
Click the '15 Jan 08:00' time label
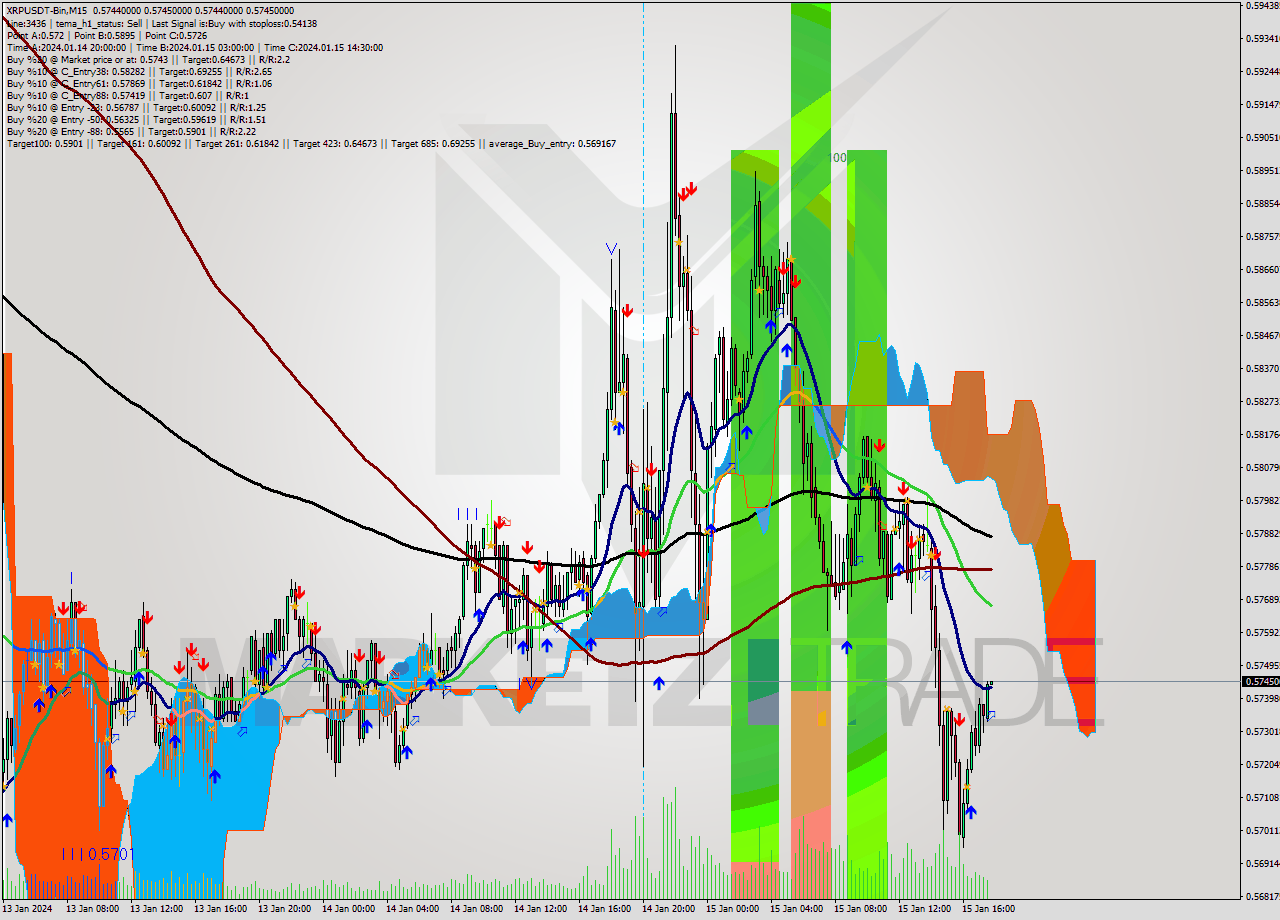[862, 909]
